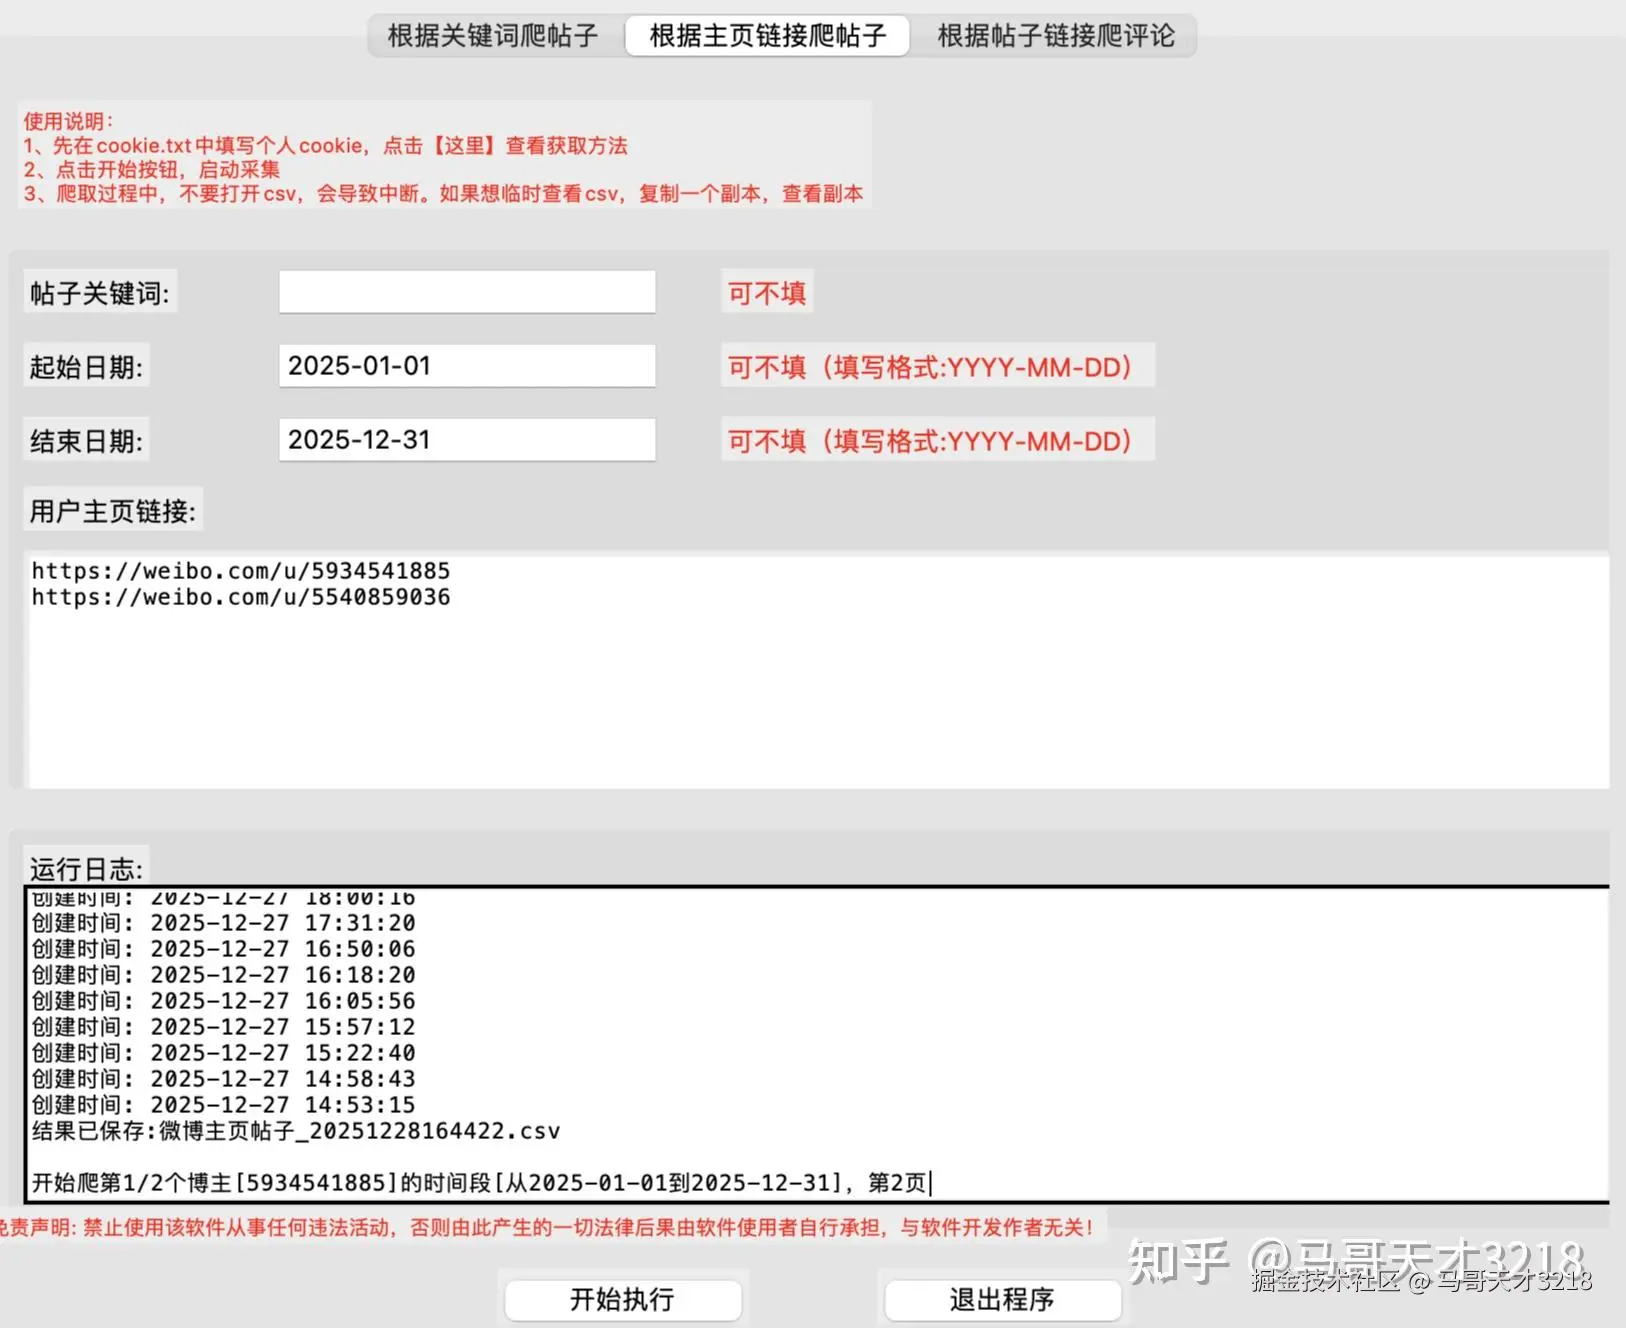Switch to the 根据关键词爬帖子 tab
Image resolution: width=1626 pixels, height=1328 pixels.
[493, 36]
